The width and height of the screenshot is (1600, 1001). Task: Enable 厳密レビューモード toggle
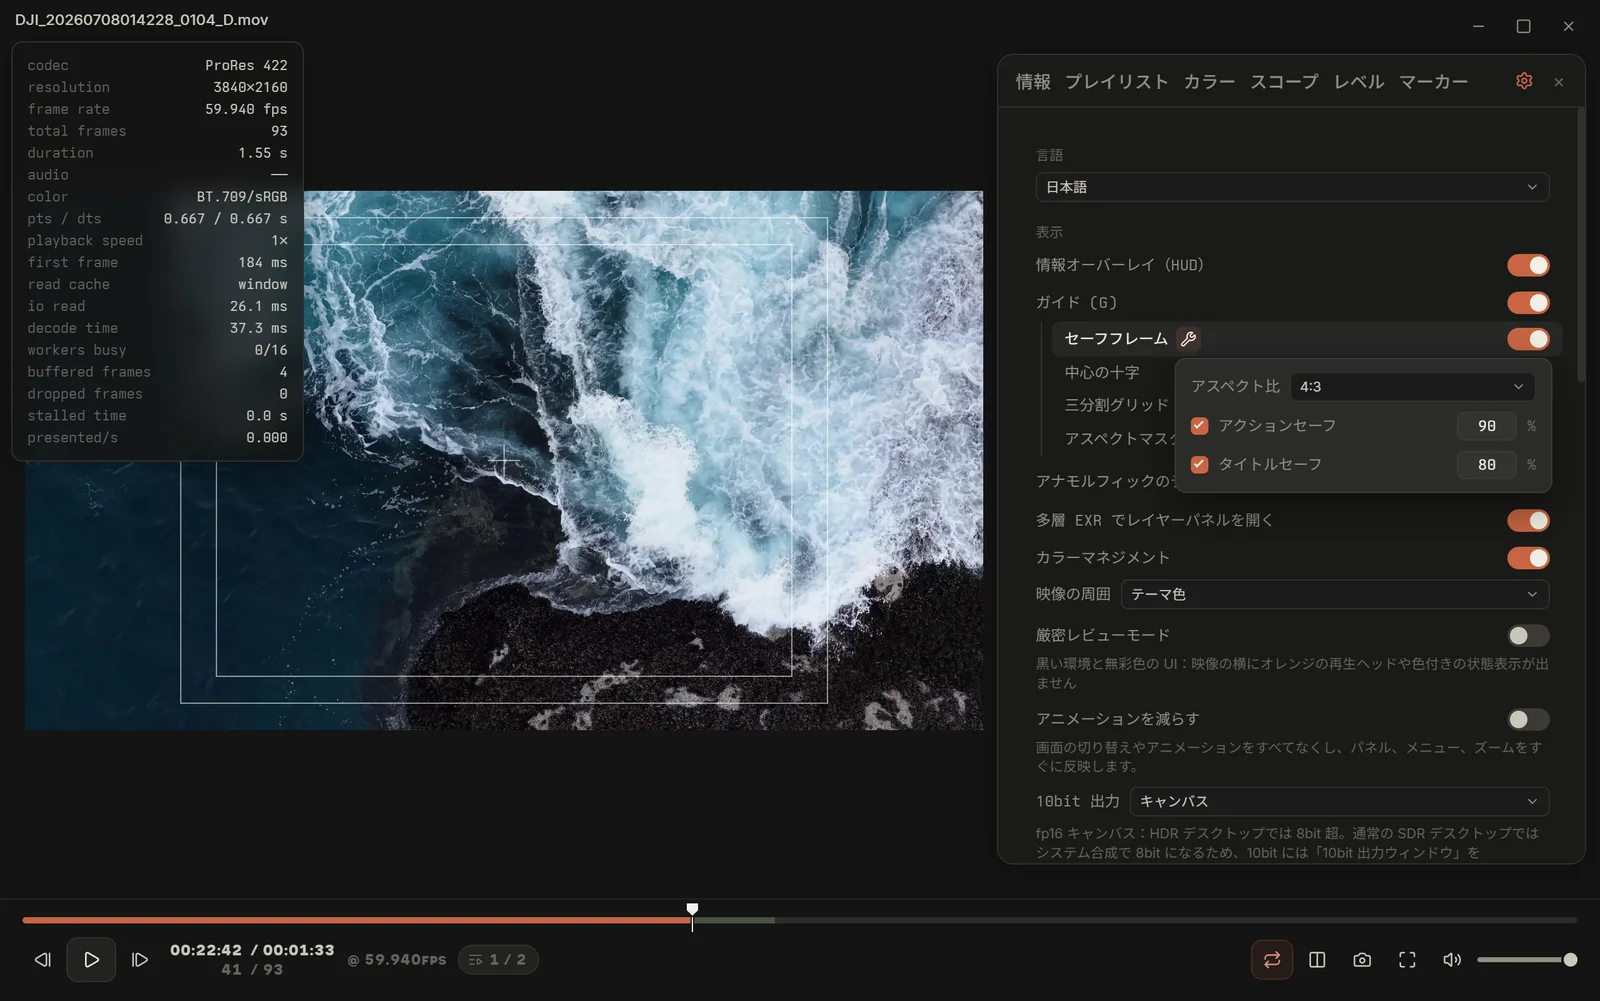coord(1528,636)
